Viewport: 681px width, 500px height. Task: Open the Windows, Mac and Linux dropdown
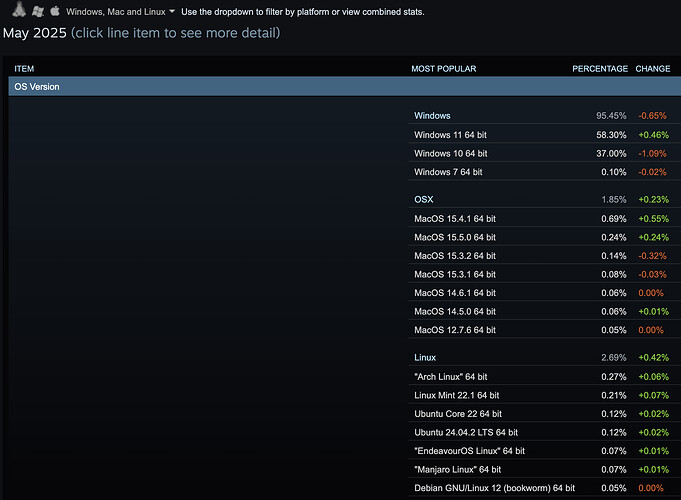tap(120, 12)
